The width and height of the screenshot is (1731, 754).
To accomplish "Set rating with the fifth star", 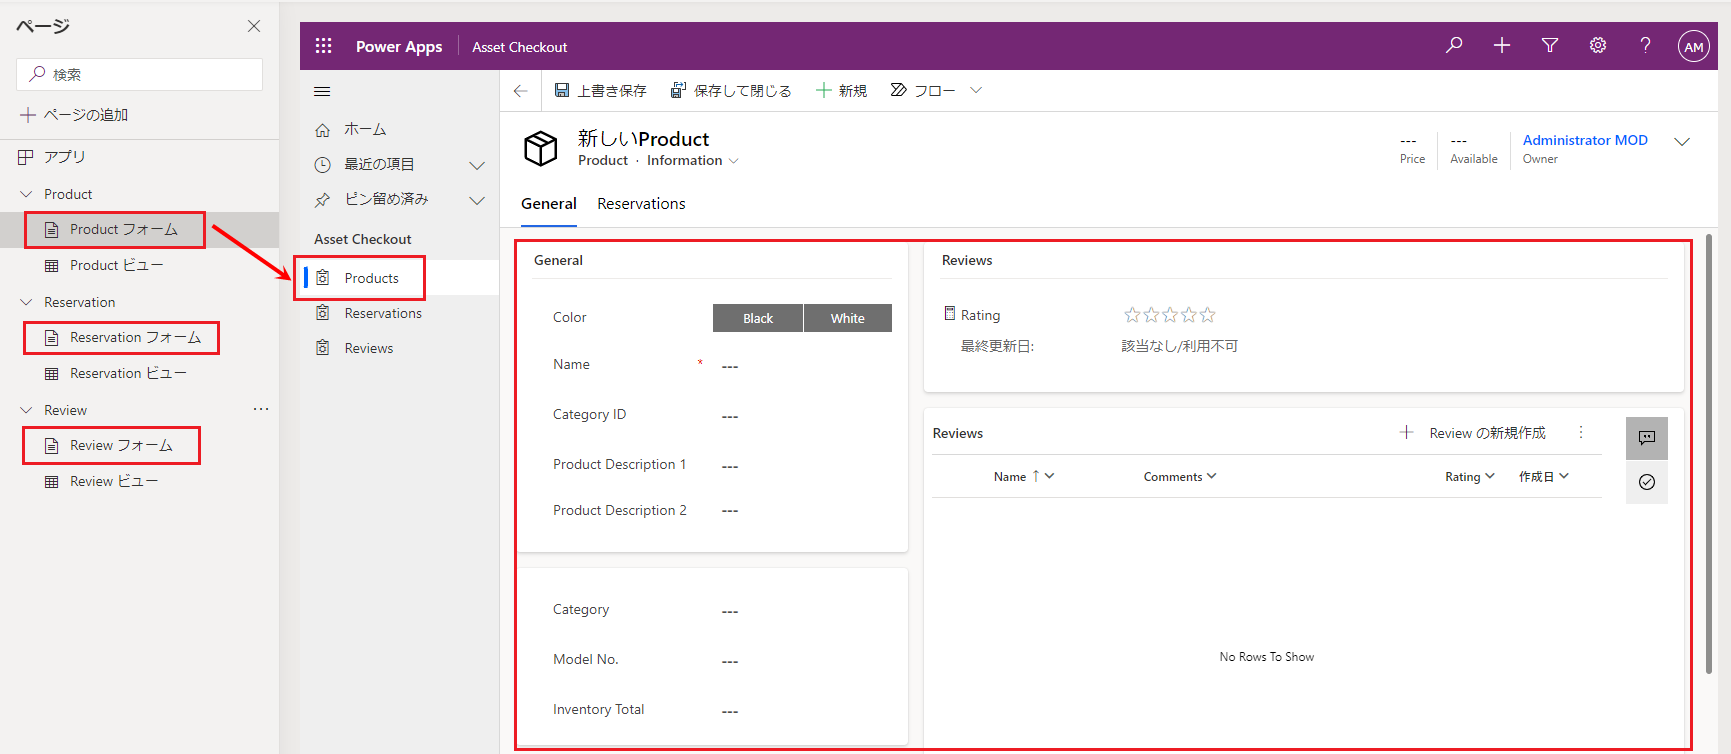I will coord(1208,315).
